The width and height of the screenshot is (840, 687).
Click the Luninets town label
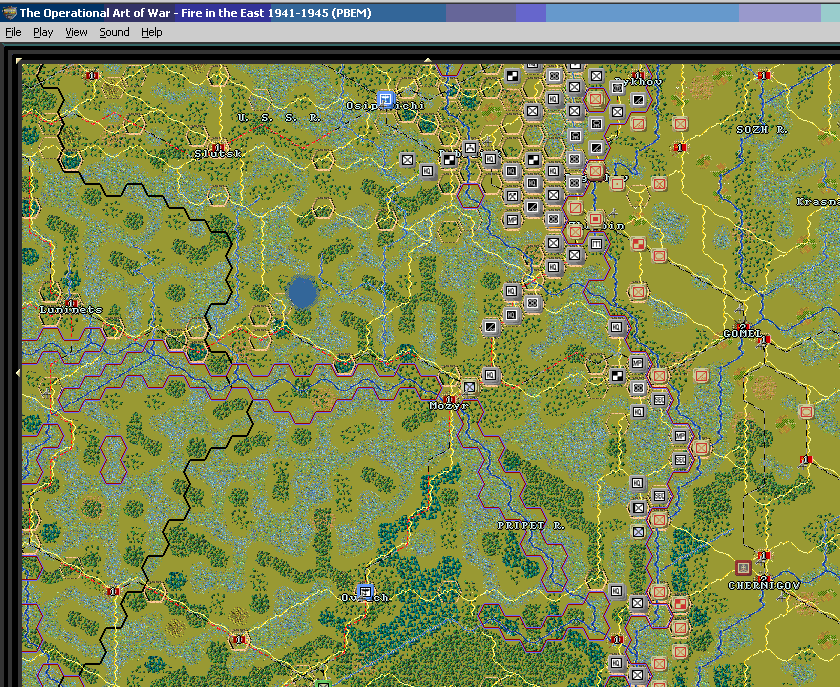click(x=71, y=310)
